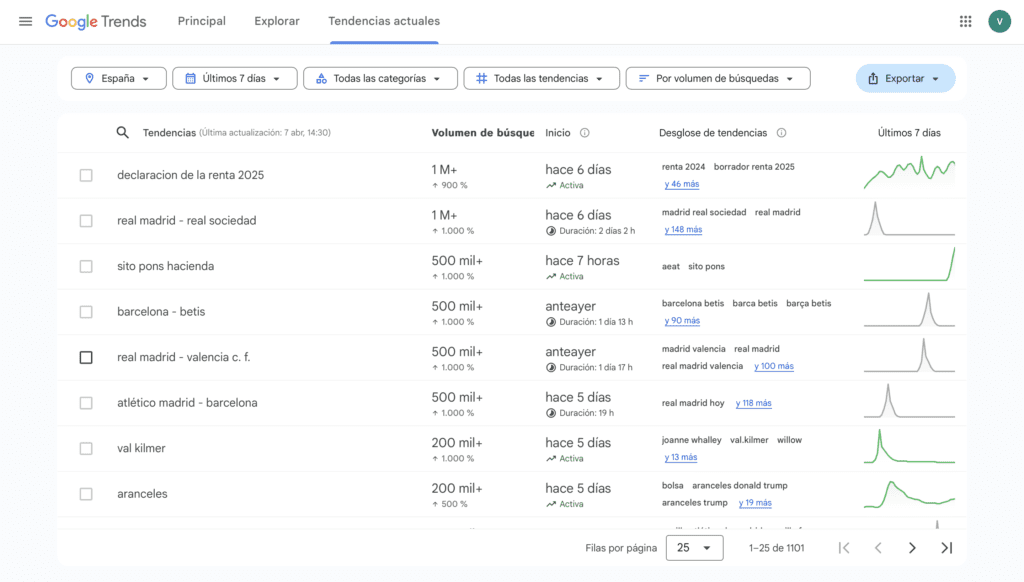Open the sparkline chart for aranceles
This screenshot has height=582, width=1024.
pyautogui.click(x=909, y=494)
